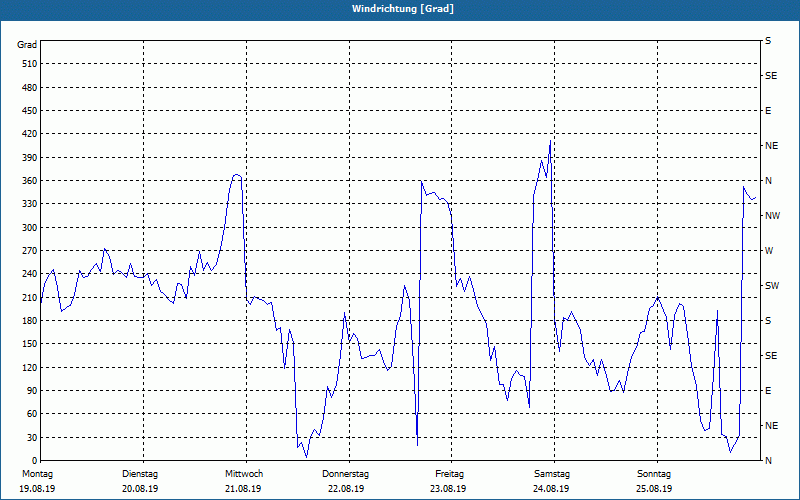
Task: Click the 'SE' compass label at 495 degrees
Action: tap(771, 76)
